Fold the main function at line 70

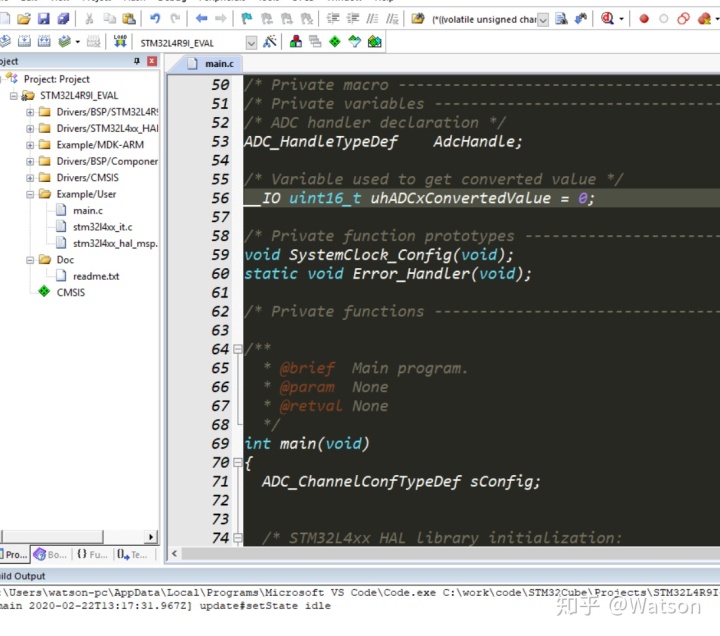tap(237, 462)
